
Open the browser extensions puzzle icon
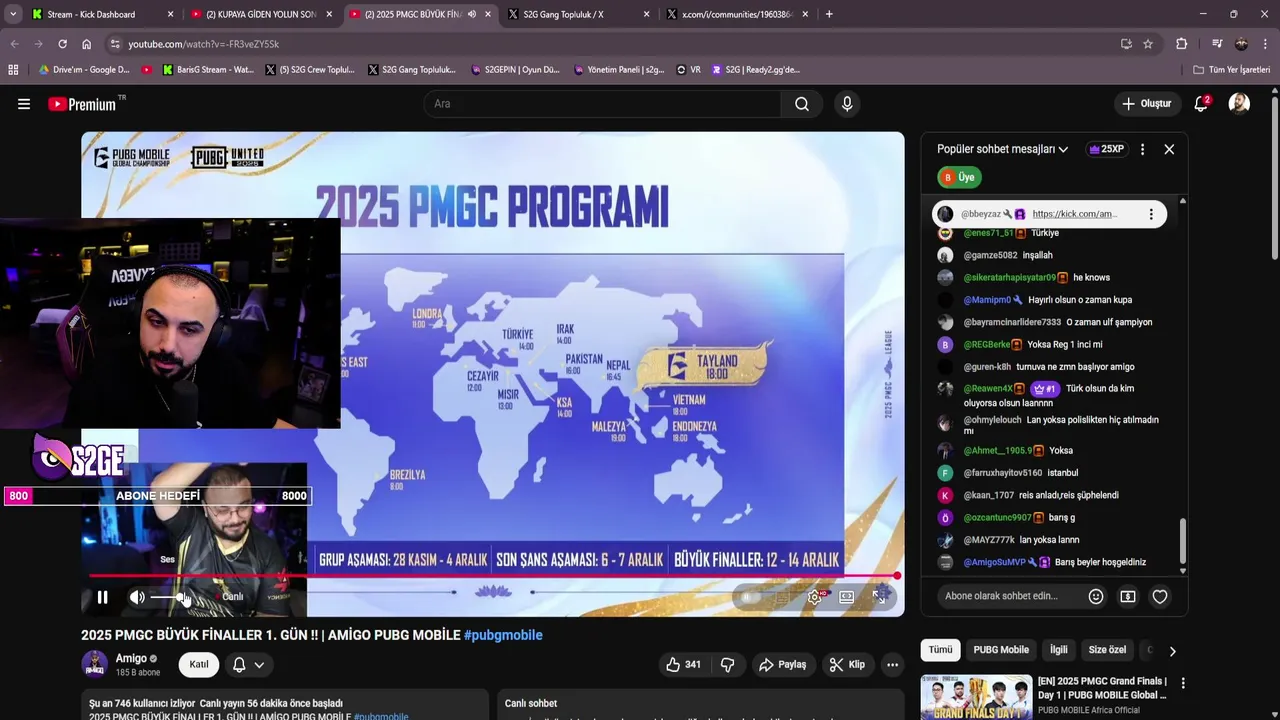pyautogui.click(x=1182, y=44)
